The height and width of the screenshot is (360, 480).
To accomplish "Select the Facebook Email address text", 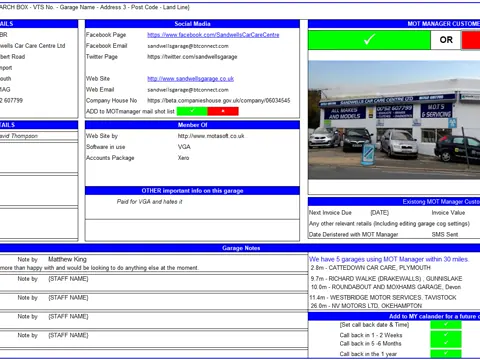I will point(188,46).
